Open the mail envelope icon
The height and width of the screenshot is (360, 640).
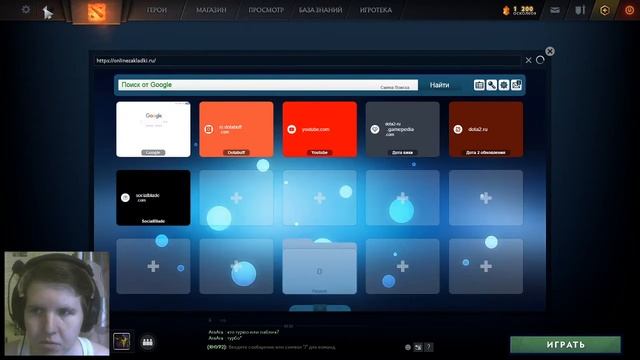(x=555, y=10)
